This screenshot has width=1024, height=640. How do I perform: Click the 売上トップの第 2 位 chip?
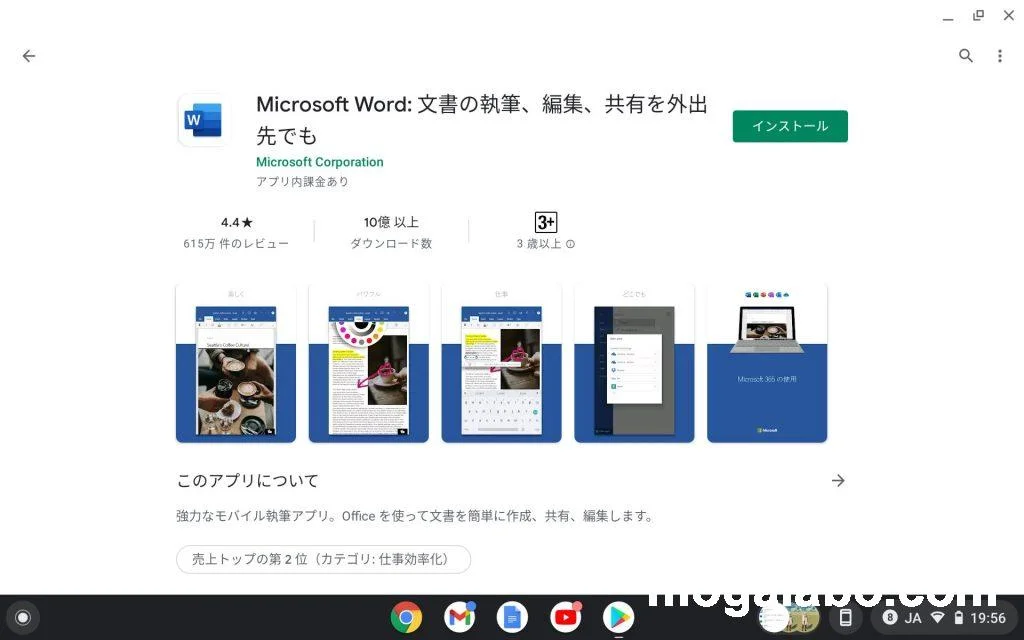(323, 559)
